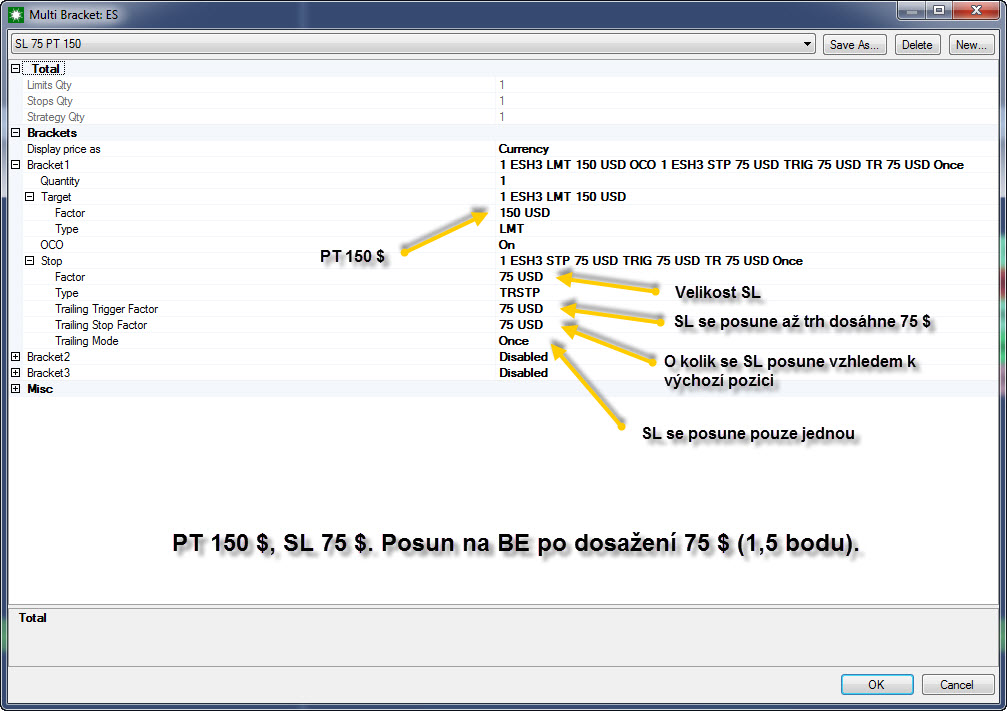Close the Multi Bracket window
This screenshot has width=1007, height=711.
coord(976,10)
